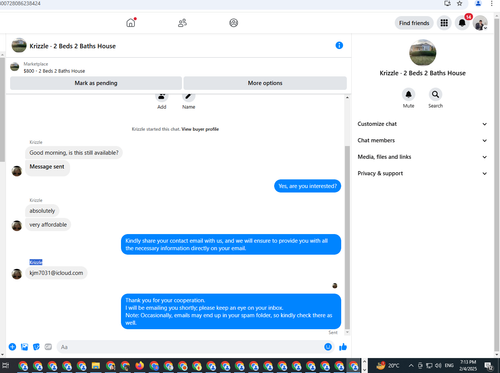Click the 'Message sent' bubble
500x373 pixels.
click(47, 168)
